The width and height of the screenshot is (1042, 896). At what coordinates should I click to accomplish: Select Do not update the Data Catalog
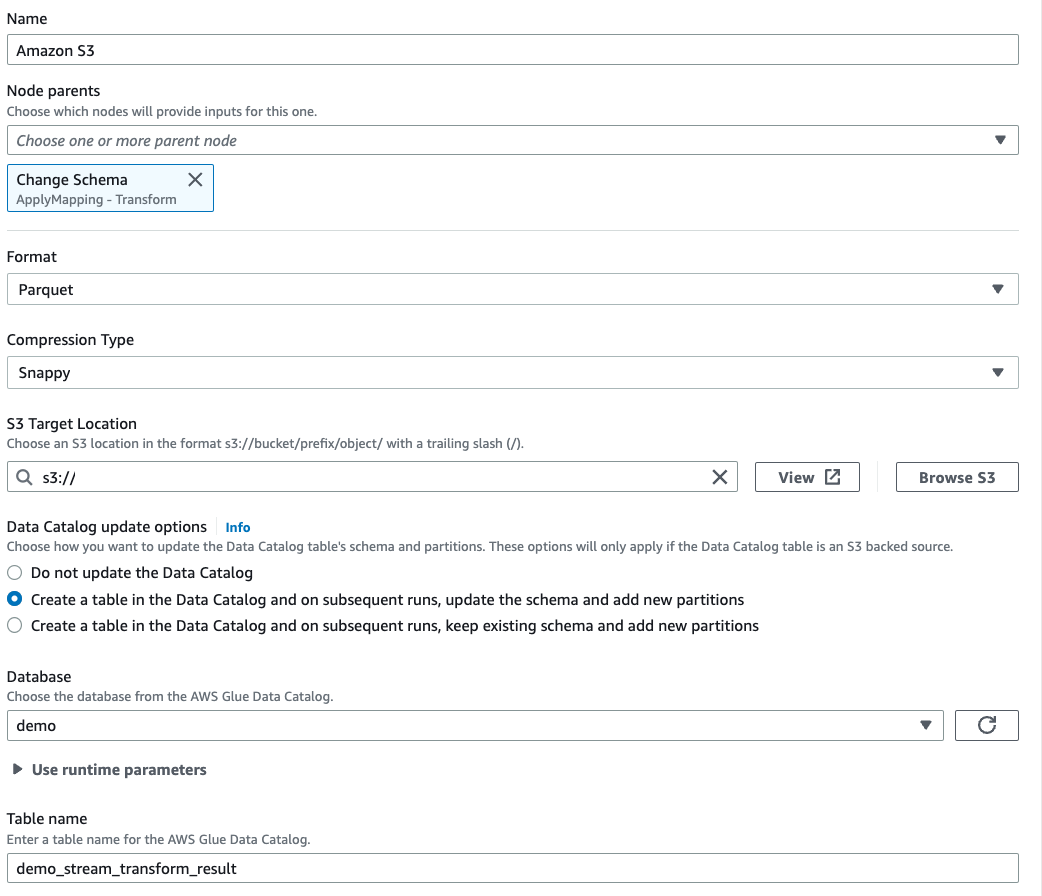point(15,573)
